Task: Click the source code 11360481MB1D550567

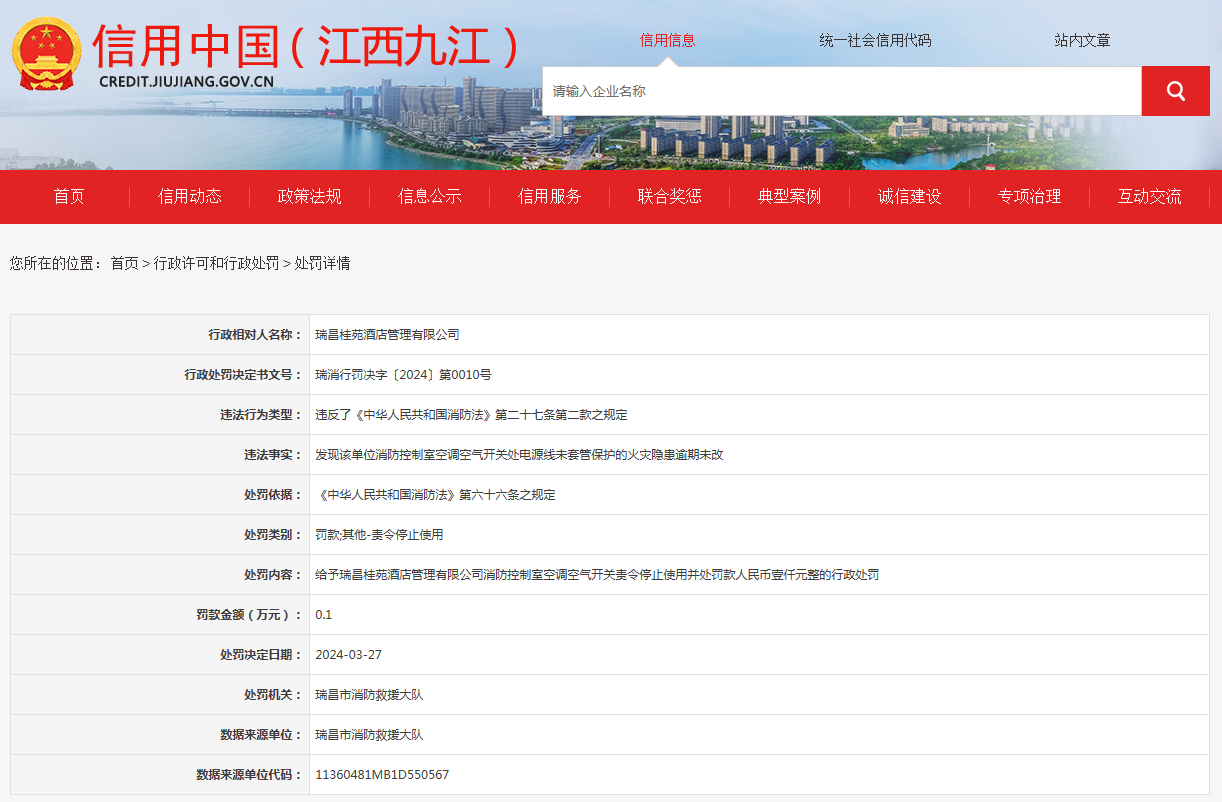Action: point(382,775)
